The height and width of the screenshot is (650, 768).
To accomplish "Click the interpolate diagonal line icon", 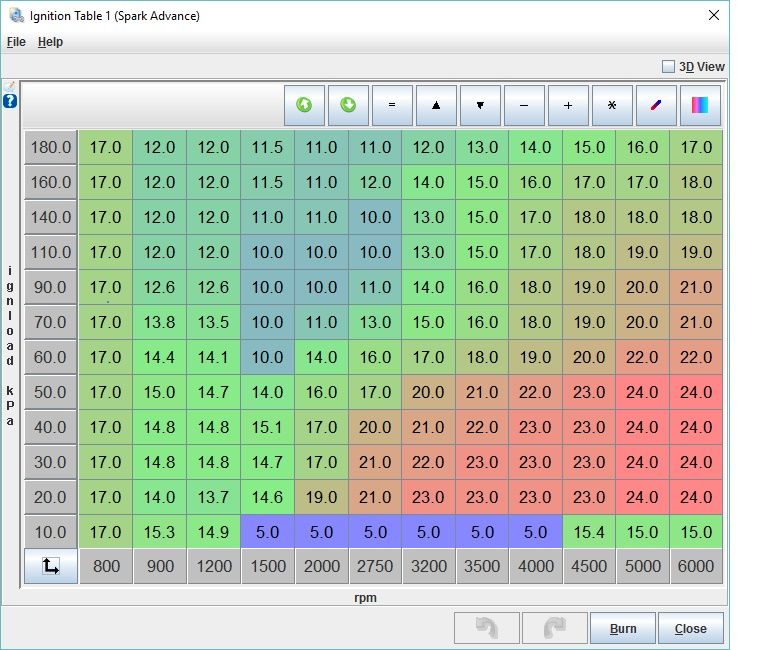I will click(x=656, y=105).
